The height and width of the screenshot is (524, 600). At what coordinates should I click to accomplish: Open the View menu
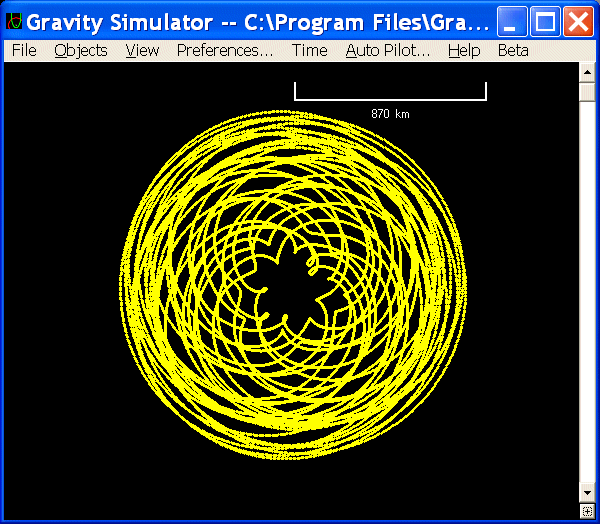[142, 51]
